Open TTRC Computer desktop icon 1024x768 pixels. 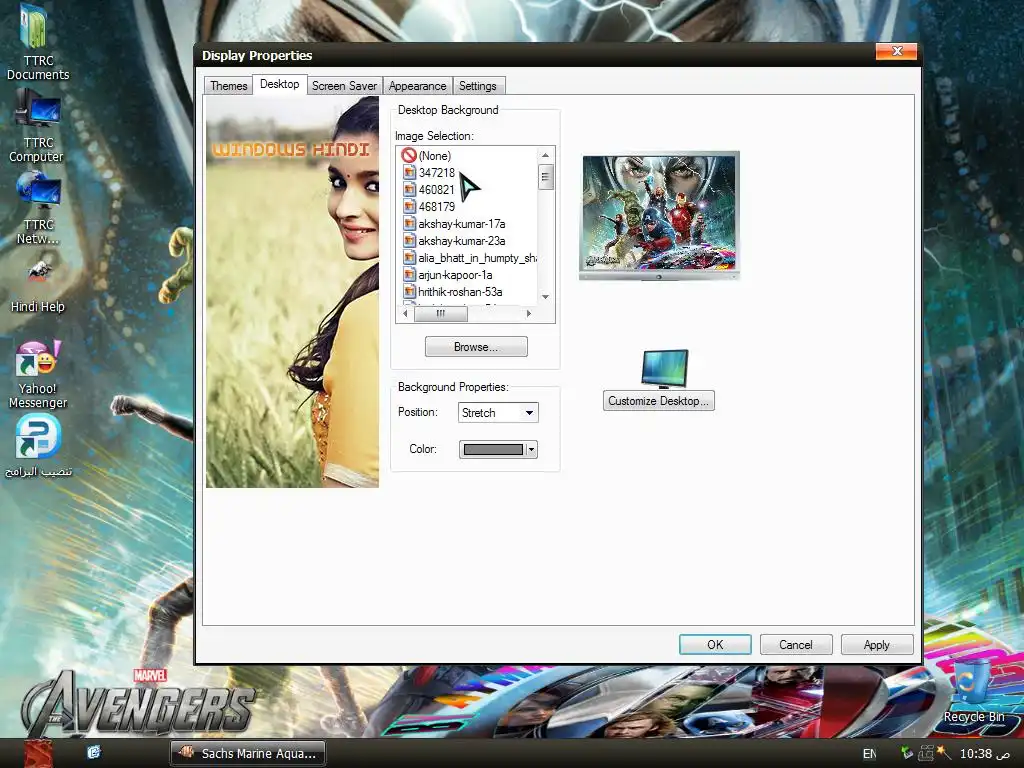point(37,125)
